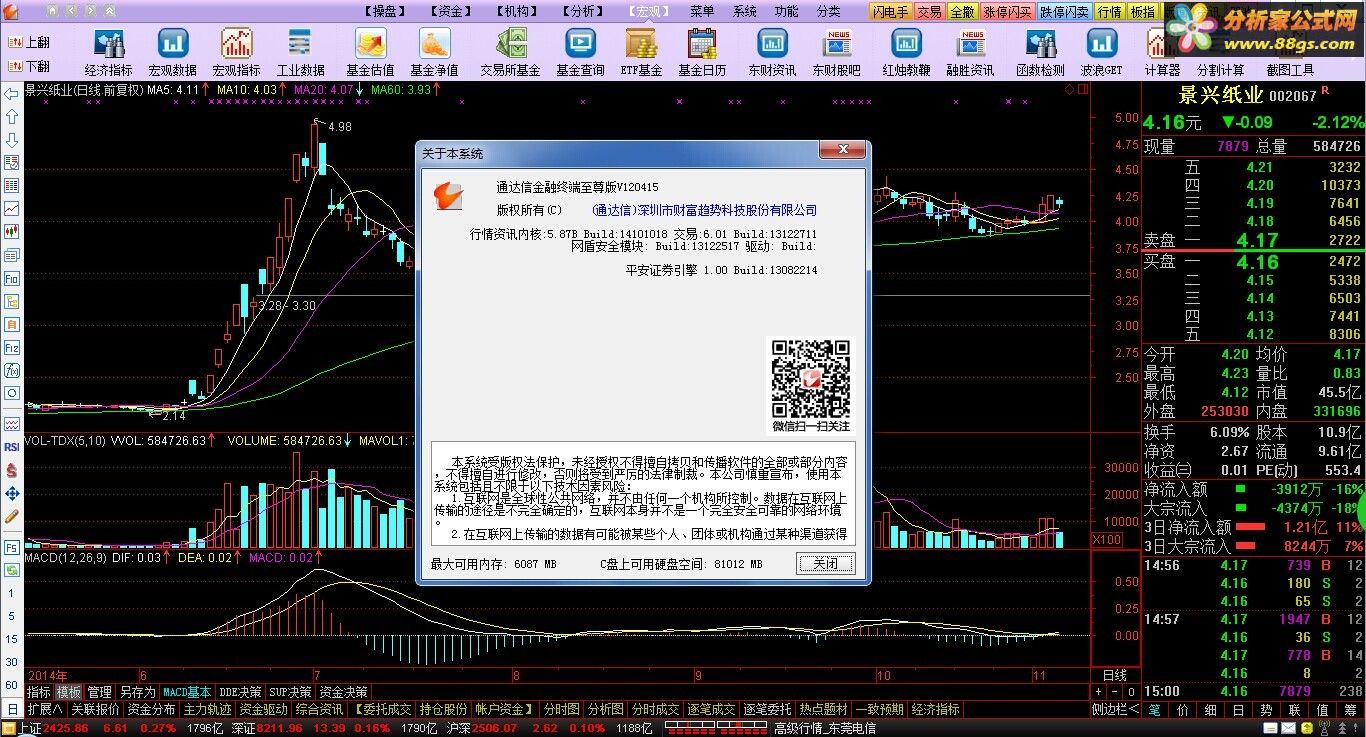This screenshot has width=1366, height=737.
Task: Click the 截图工具 toolbar item
Action: (1290, 70)
